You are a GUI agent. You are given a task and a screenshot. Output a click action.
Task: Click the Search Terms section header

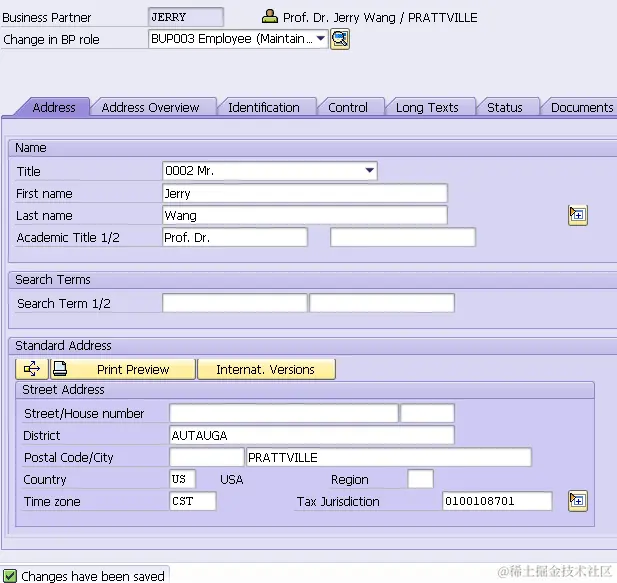[x=52, y=279]
